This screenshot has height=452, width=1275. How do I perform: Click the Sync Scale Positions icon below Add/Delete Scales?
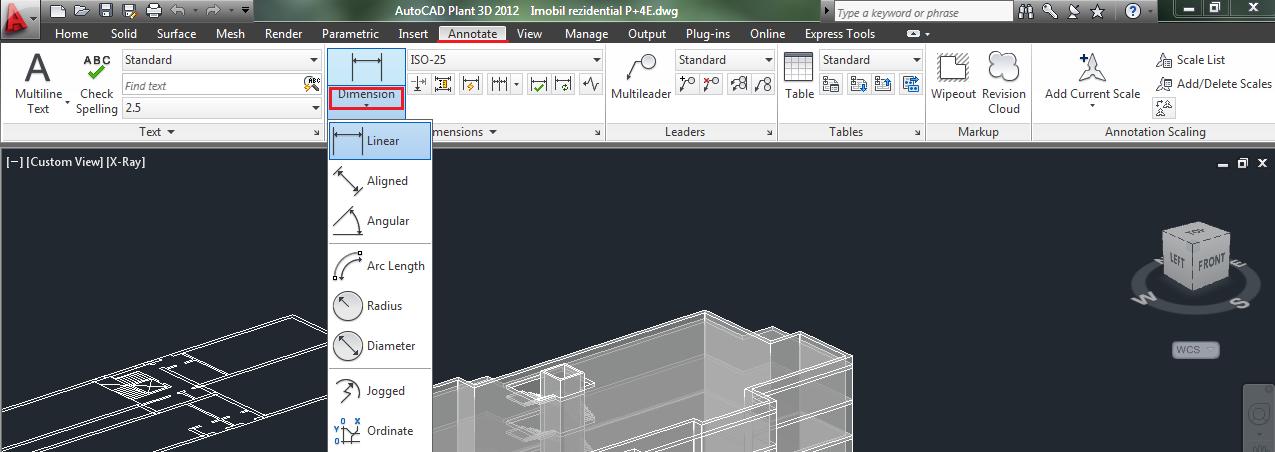[x=1164, y=106]
